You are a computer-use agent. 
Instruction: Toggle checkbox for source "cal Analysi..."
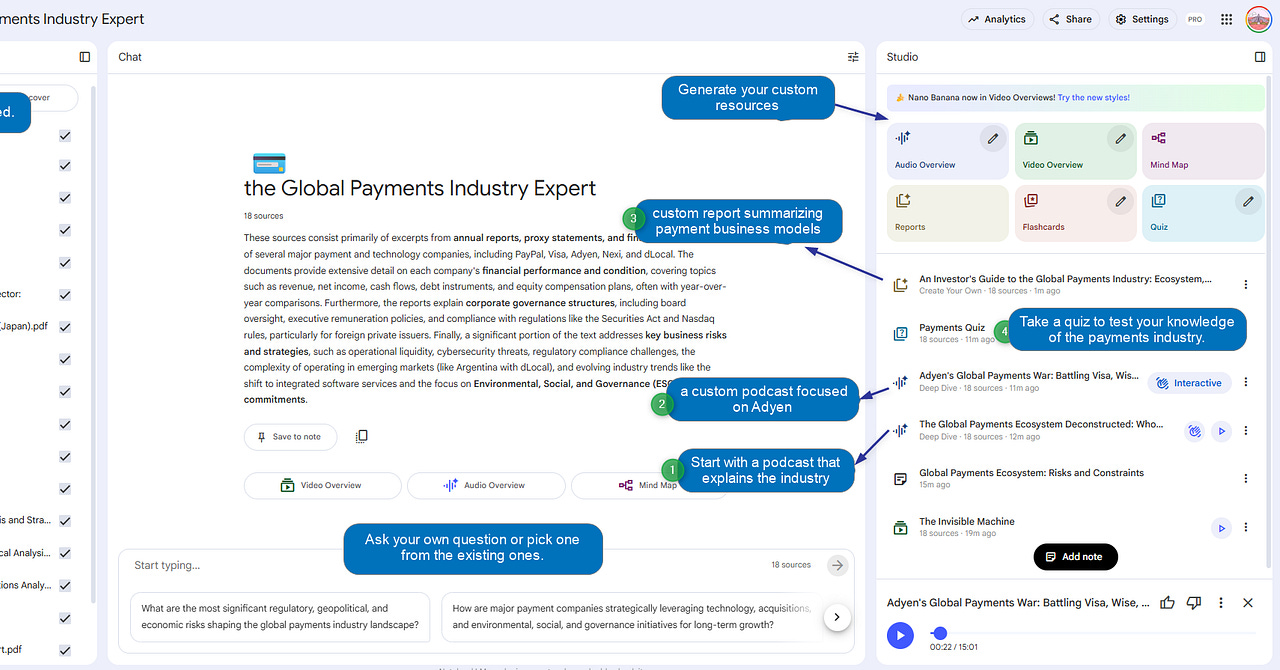tap(65, 553)
